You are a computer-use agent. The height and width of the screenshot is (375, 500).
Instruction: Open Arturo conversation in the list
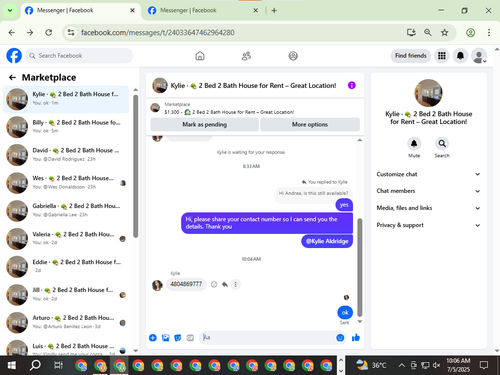point(66,323)
